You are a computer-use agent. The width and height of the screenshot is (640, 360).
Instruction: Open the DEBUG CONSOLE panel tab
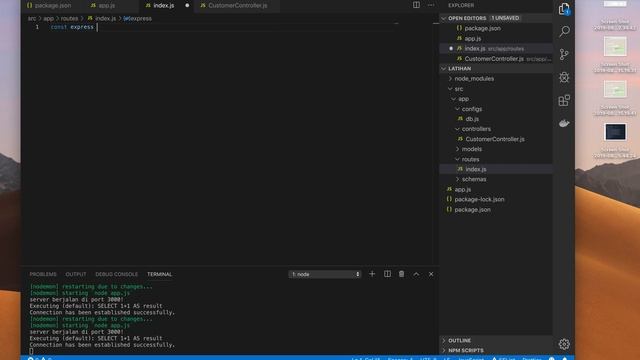(117, 274)
